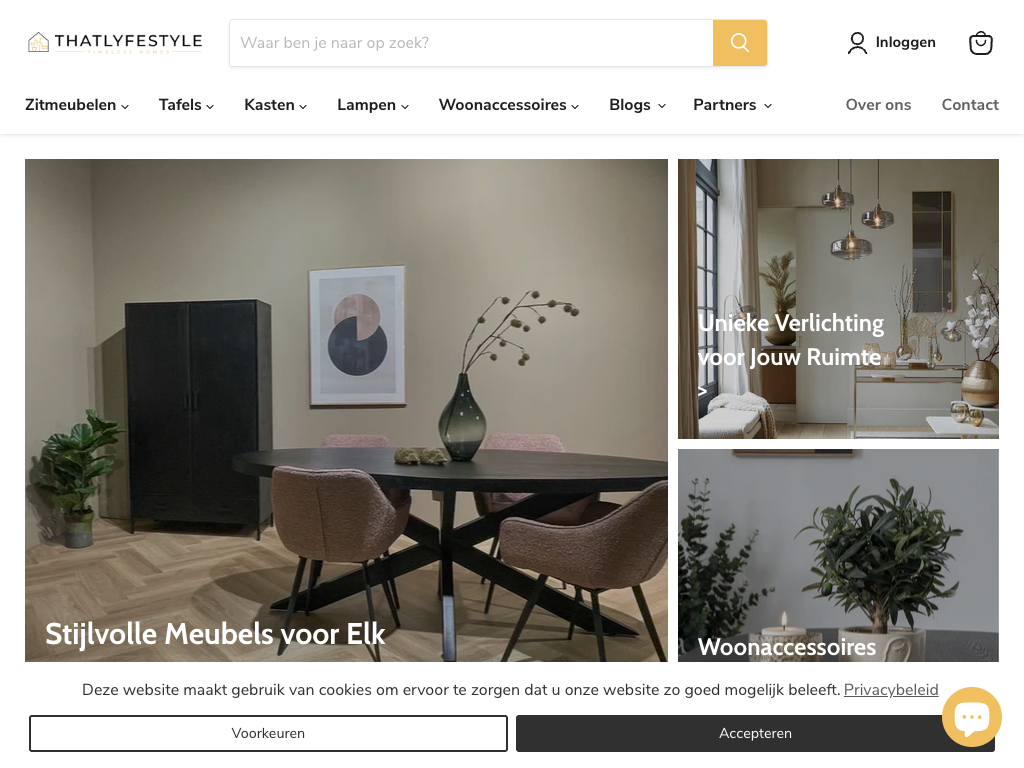Open the Shopify chat bubble widget
Screen dimensions: 1024x768
(972, 716)
